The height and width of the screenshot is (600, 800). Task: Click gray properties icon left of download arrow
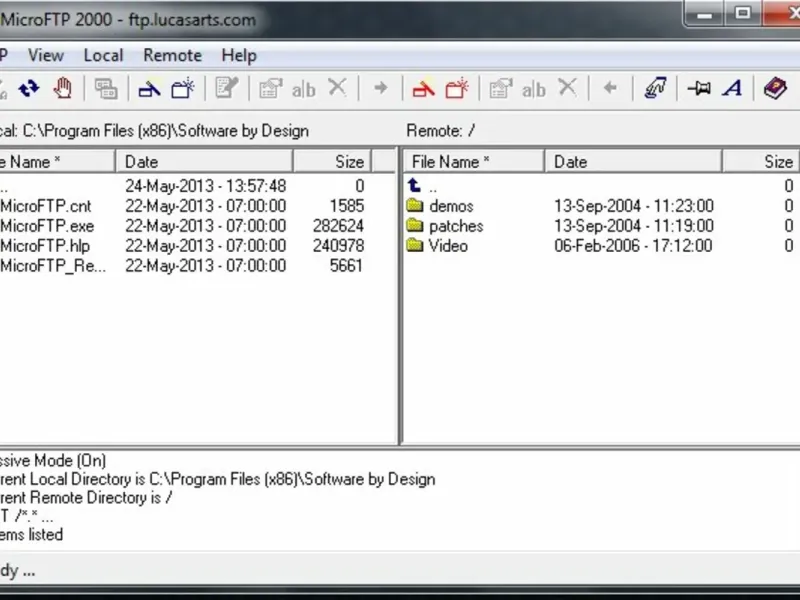pos(501,89)
